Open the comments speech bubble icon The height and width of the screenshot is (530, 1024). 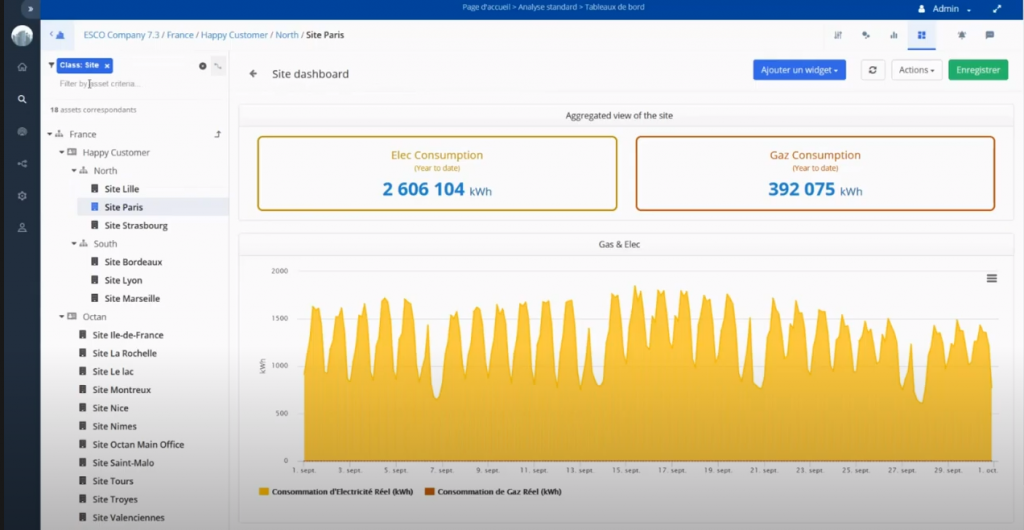tap(990, 35)
